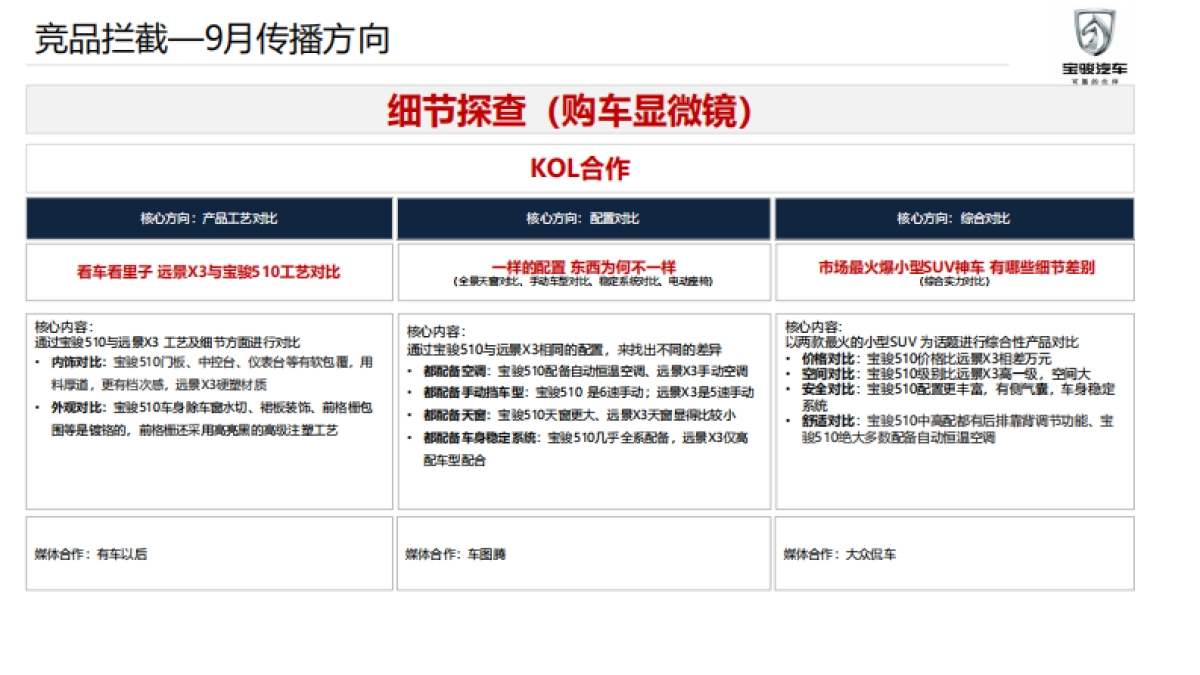Click the 核心方向：产品工艺对比 header

point(209,217)
